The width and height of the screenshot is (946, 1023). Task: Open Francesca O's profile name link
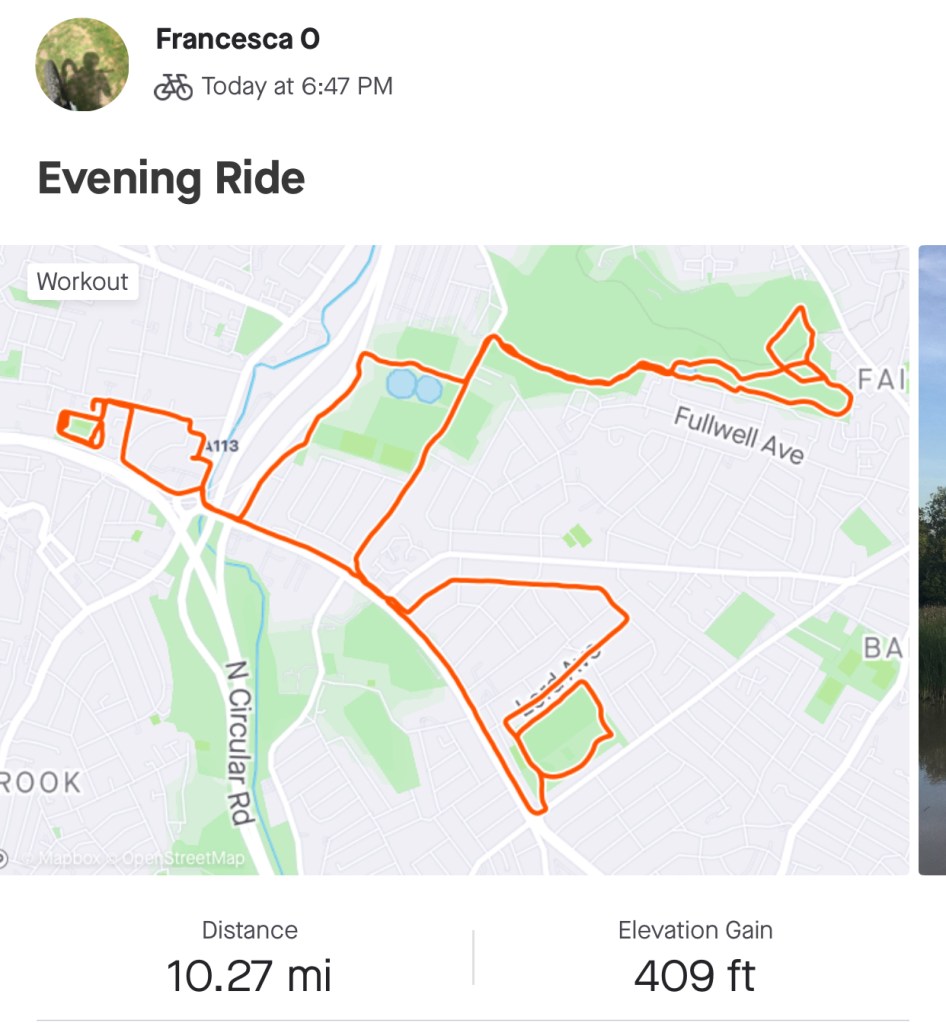coord(238,39)
